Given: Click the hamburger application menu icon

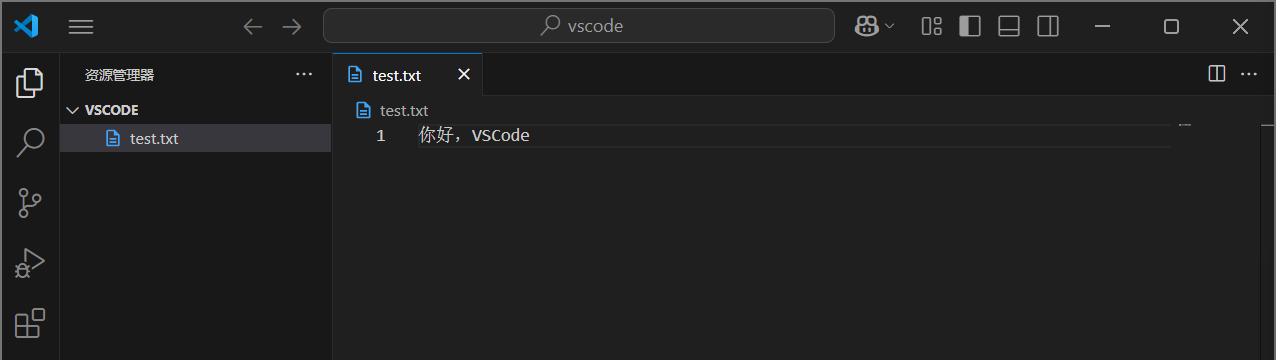Looking at the screenshot, I should pyautogui.click(x=81, y=27).
